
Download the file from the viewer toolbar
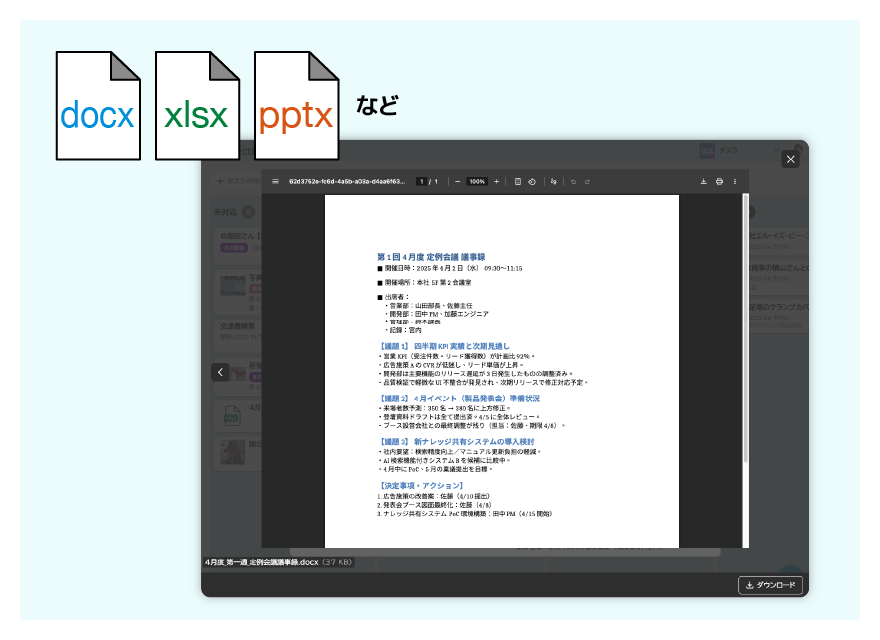(x=704, y=182)
